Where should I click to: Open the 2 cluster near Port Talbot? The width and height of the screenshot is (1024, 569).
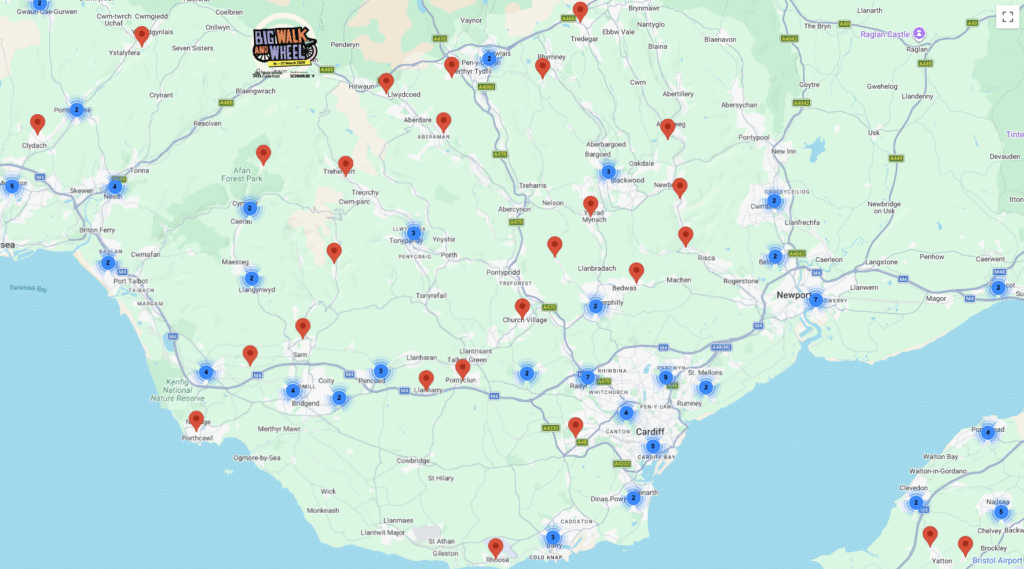coord(108,263)
